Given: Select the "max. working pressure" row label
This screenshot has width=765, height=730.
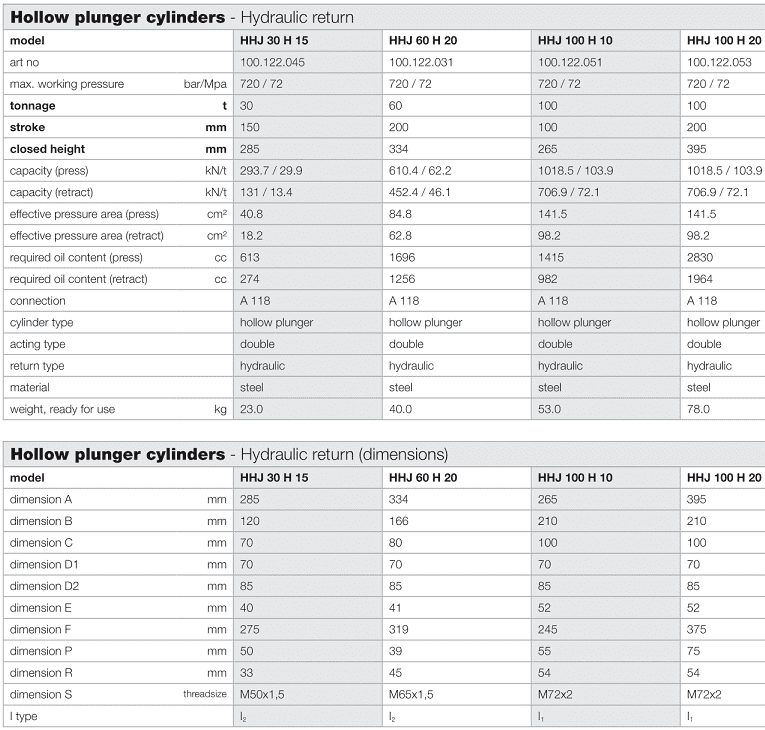Looking at the screenshot, I should (67, 84).
